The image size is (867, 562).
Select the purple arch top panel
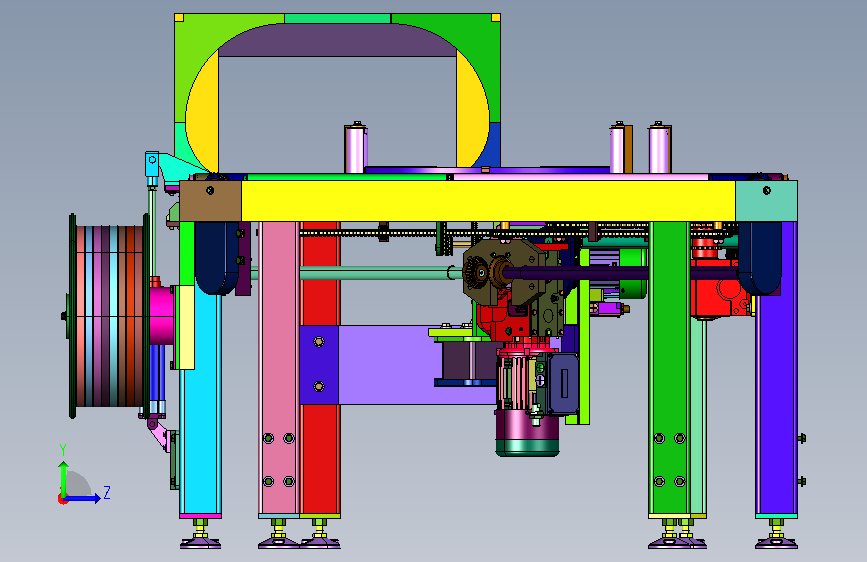337,40
